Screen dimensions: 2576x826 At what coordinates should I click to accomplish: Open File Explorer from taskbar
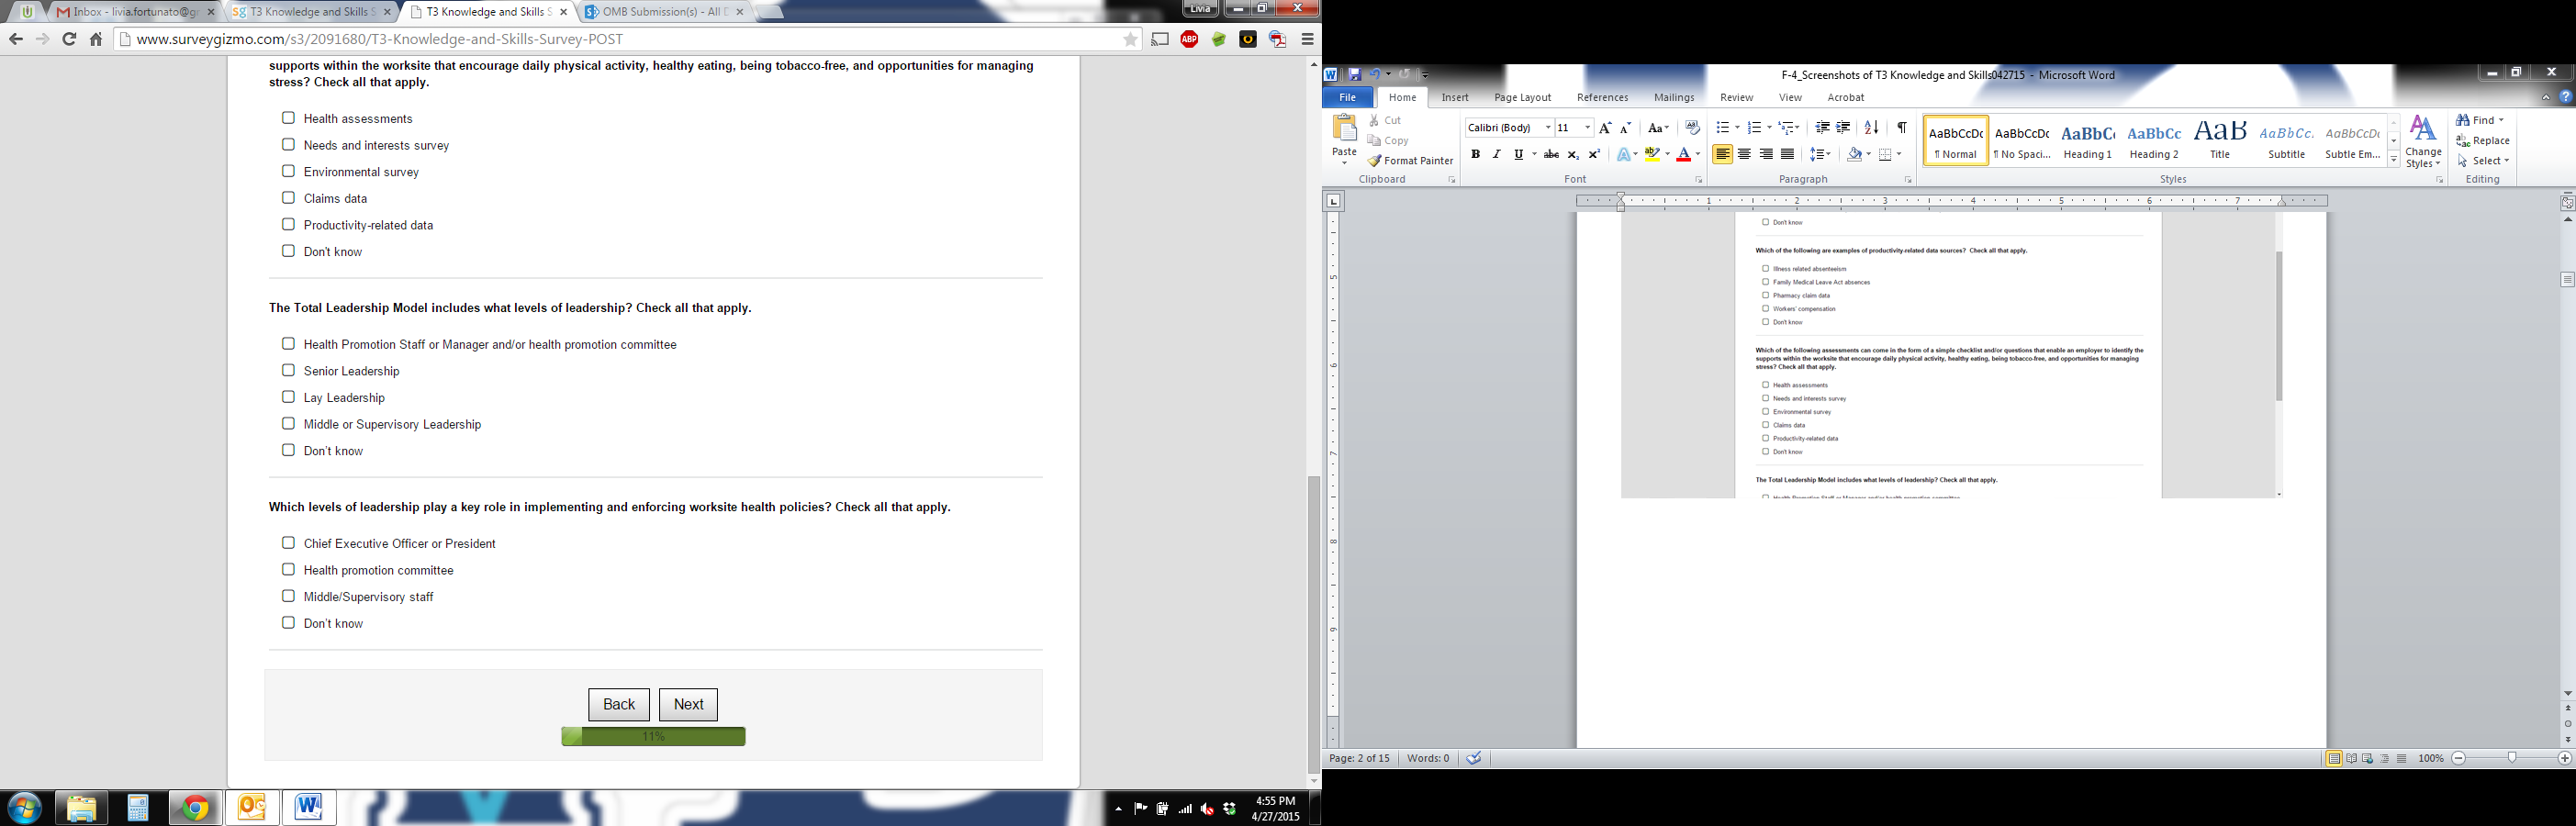[x=81, y=808]
